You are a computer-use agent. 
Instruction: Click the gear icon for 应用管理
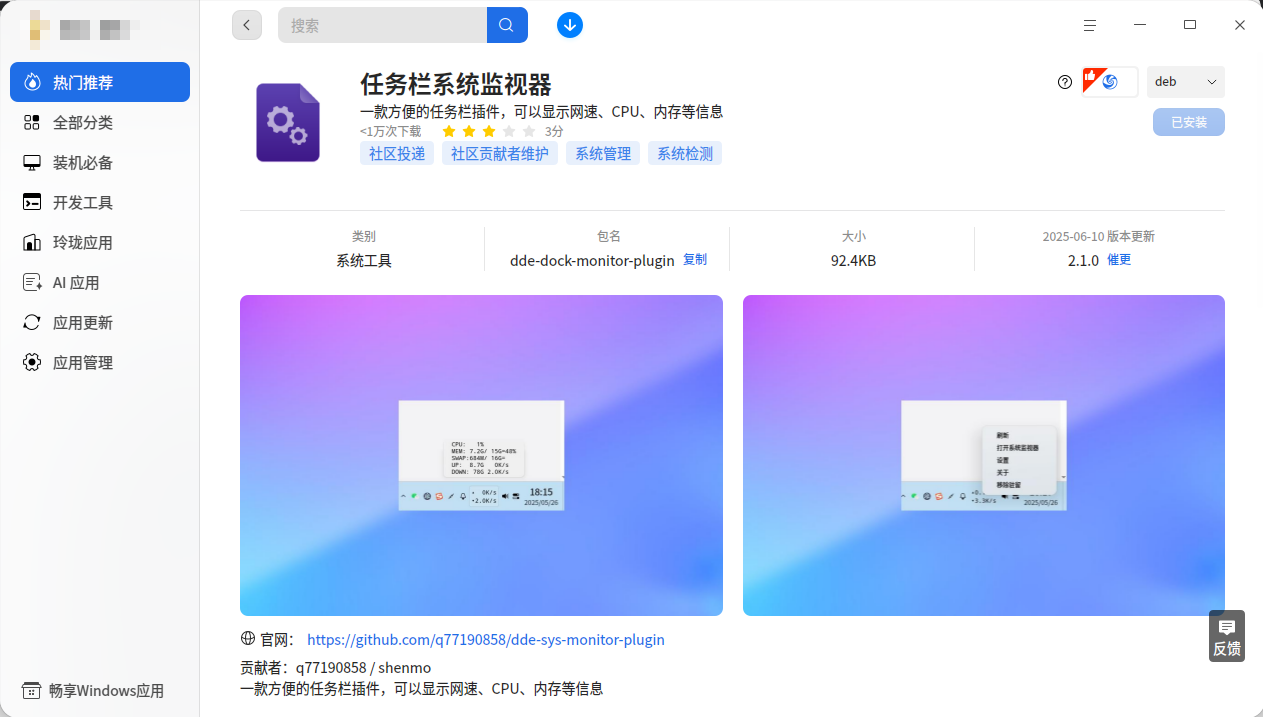(32, 362)
